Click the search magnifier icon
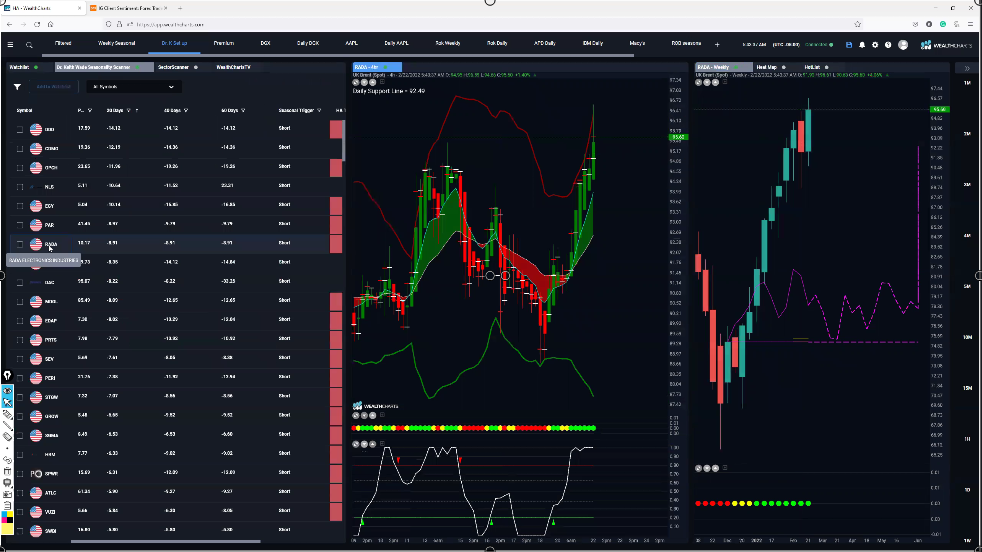Viewport: 982px width, 552px height. pos(29,45)
